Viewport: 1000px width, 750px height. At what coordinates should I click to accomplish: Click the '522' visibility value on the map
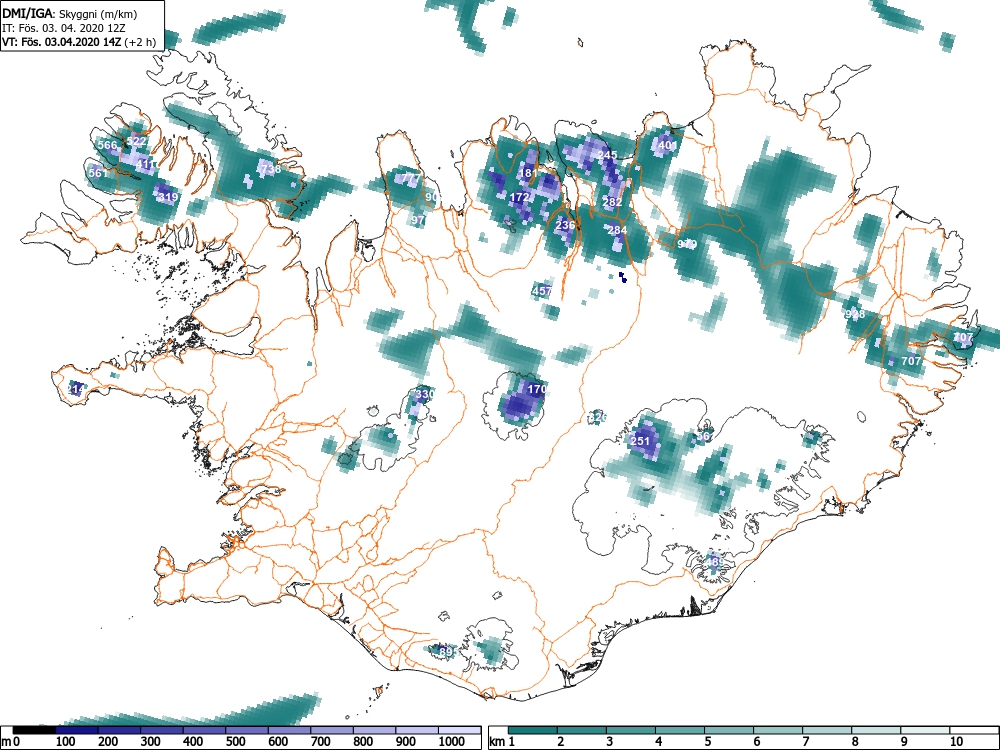coord(136,141)
